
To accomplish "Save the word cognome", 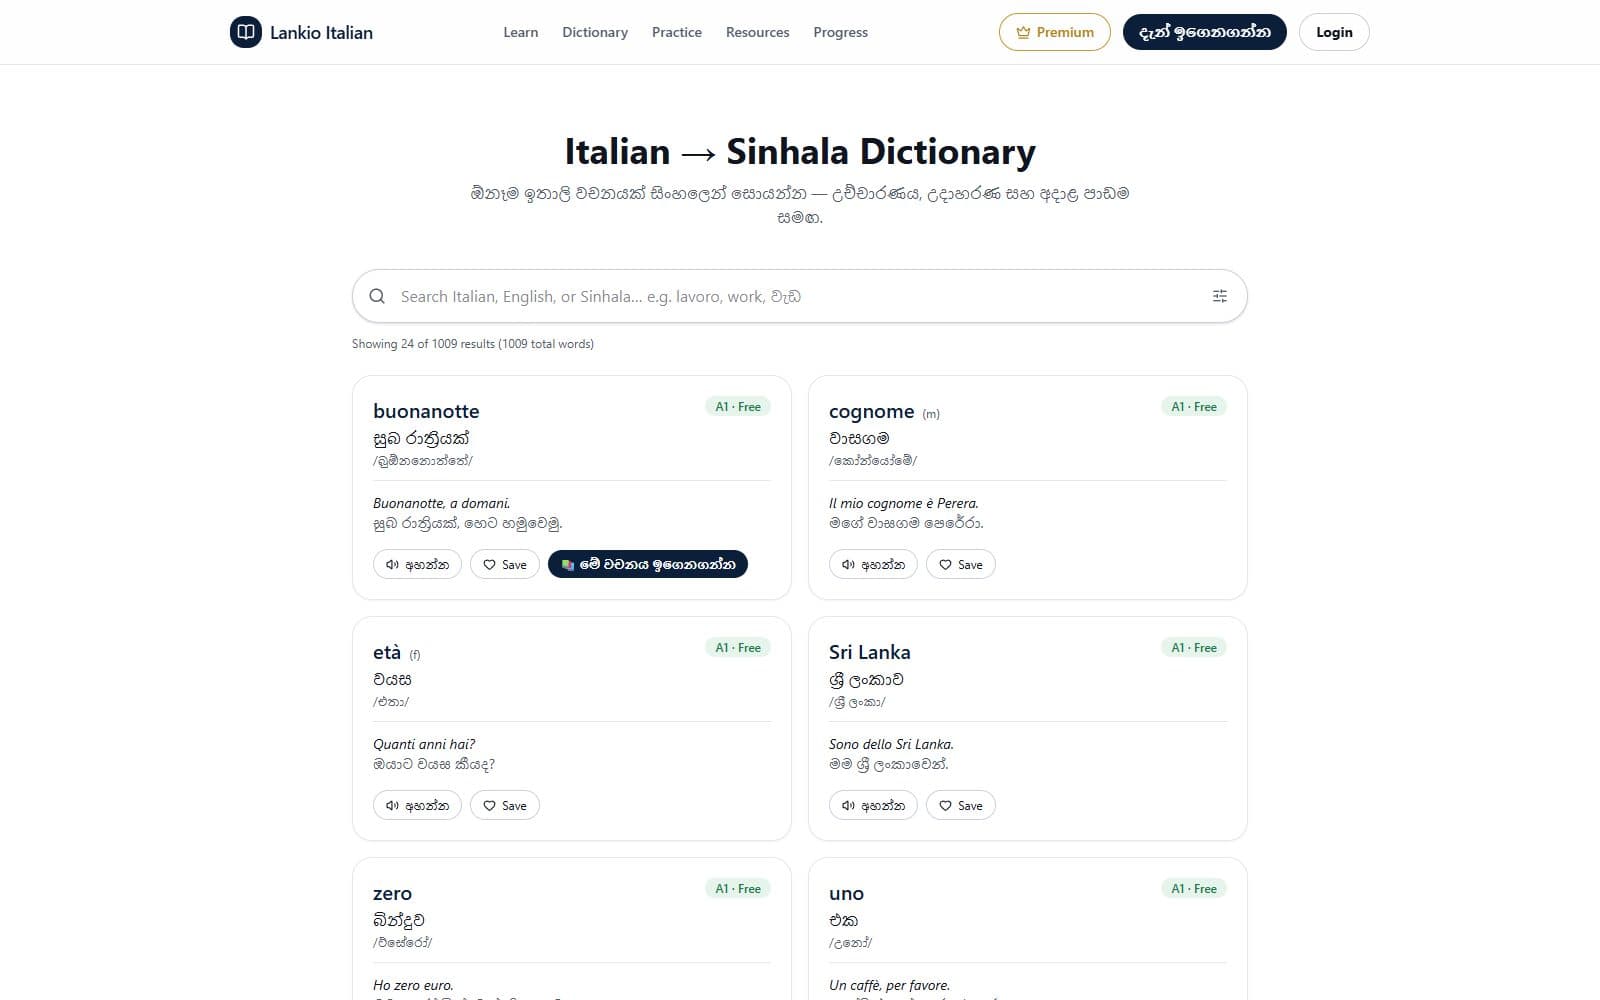I will [x=961, y=564].
